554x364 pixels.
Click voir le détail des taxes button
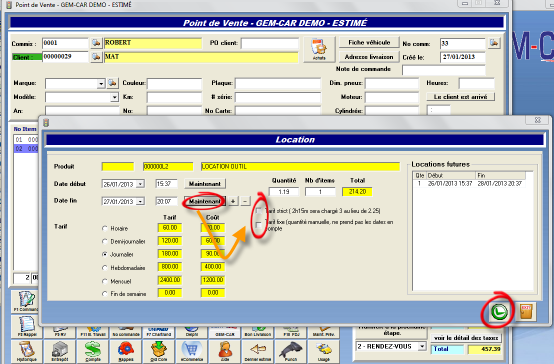tap(466, 338)
